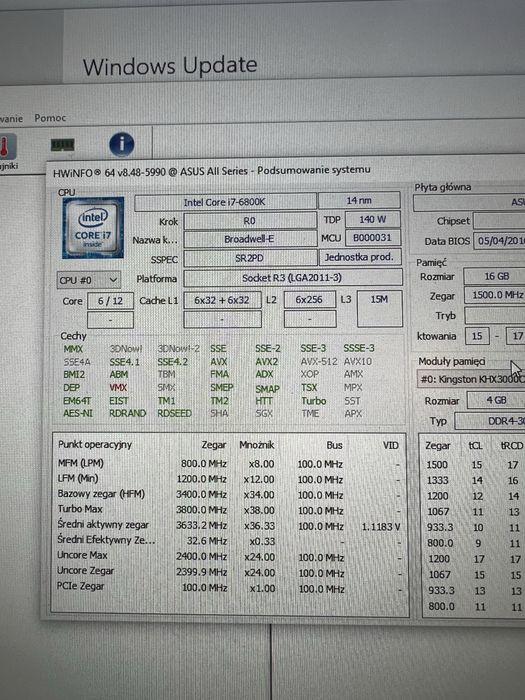Click the BIOS date 05/04 field
The width and height of the screenshot is (525, 700).
point(499,241)
